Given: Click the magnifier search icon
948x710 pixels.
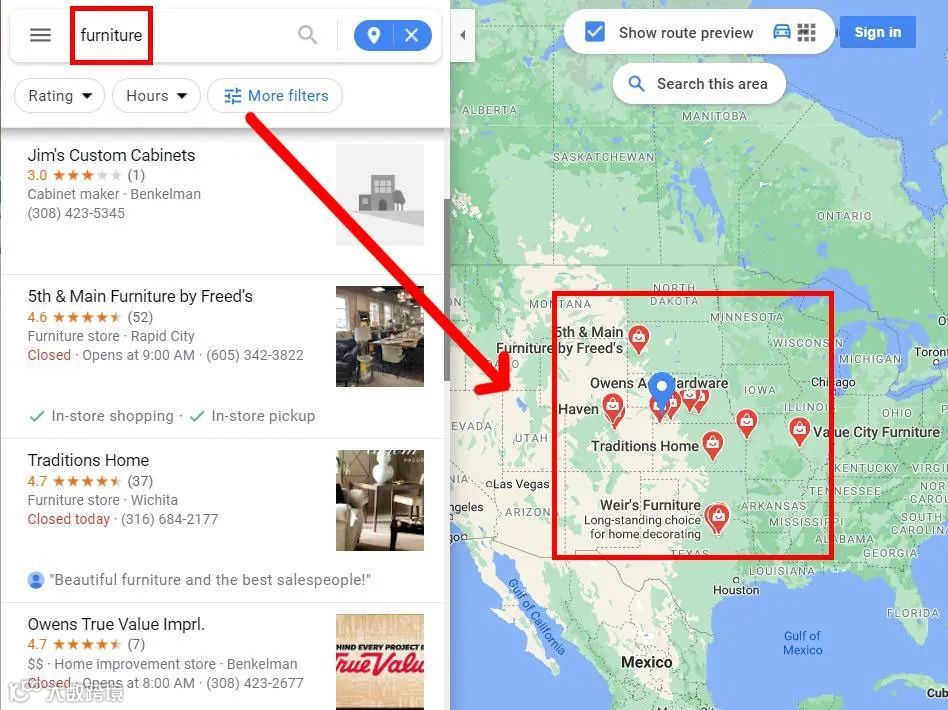Looking at the screenshot, I should coord(308,35).
